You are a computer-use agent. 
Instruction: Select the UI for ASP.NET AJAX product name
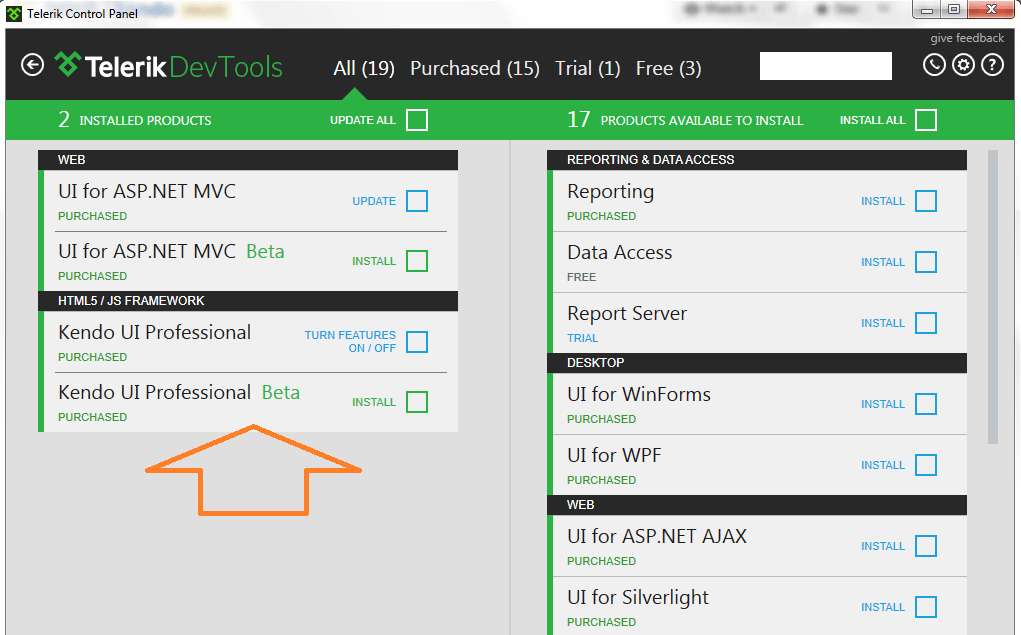click(x=657, y=536)
